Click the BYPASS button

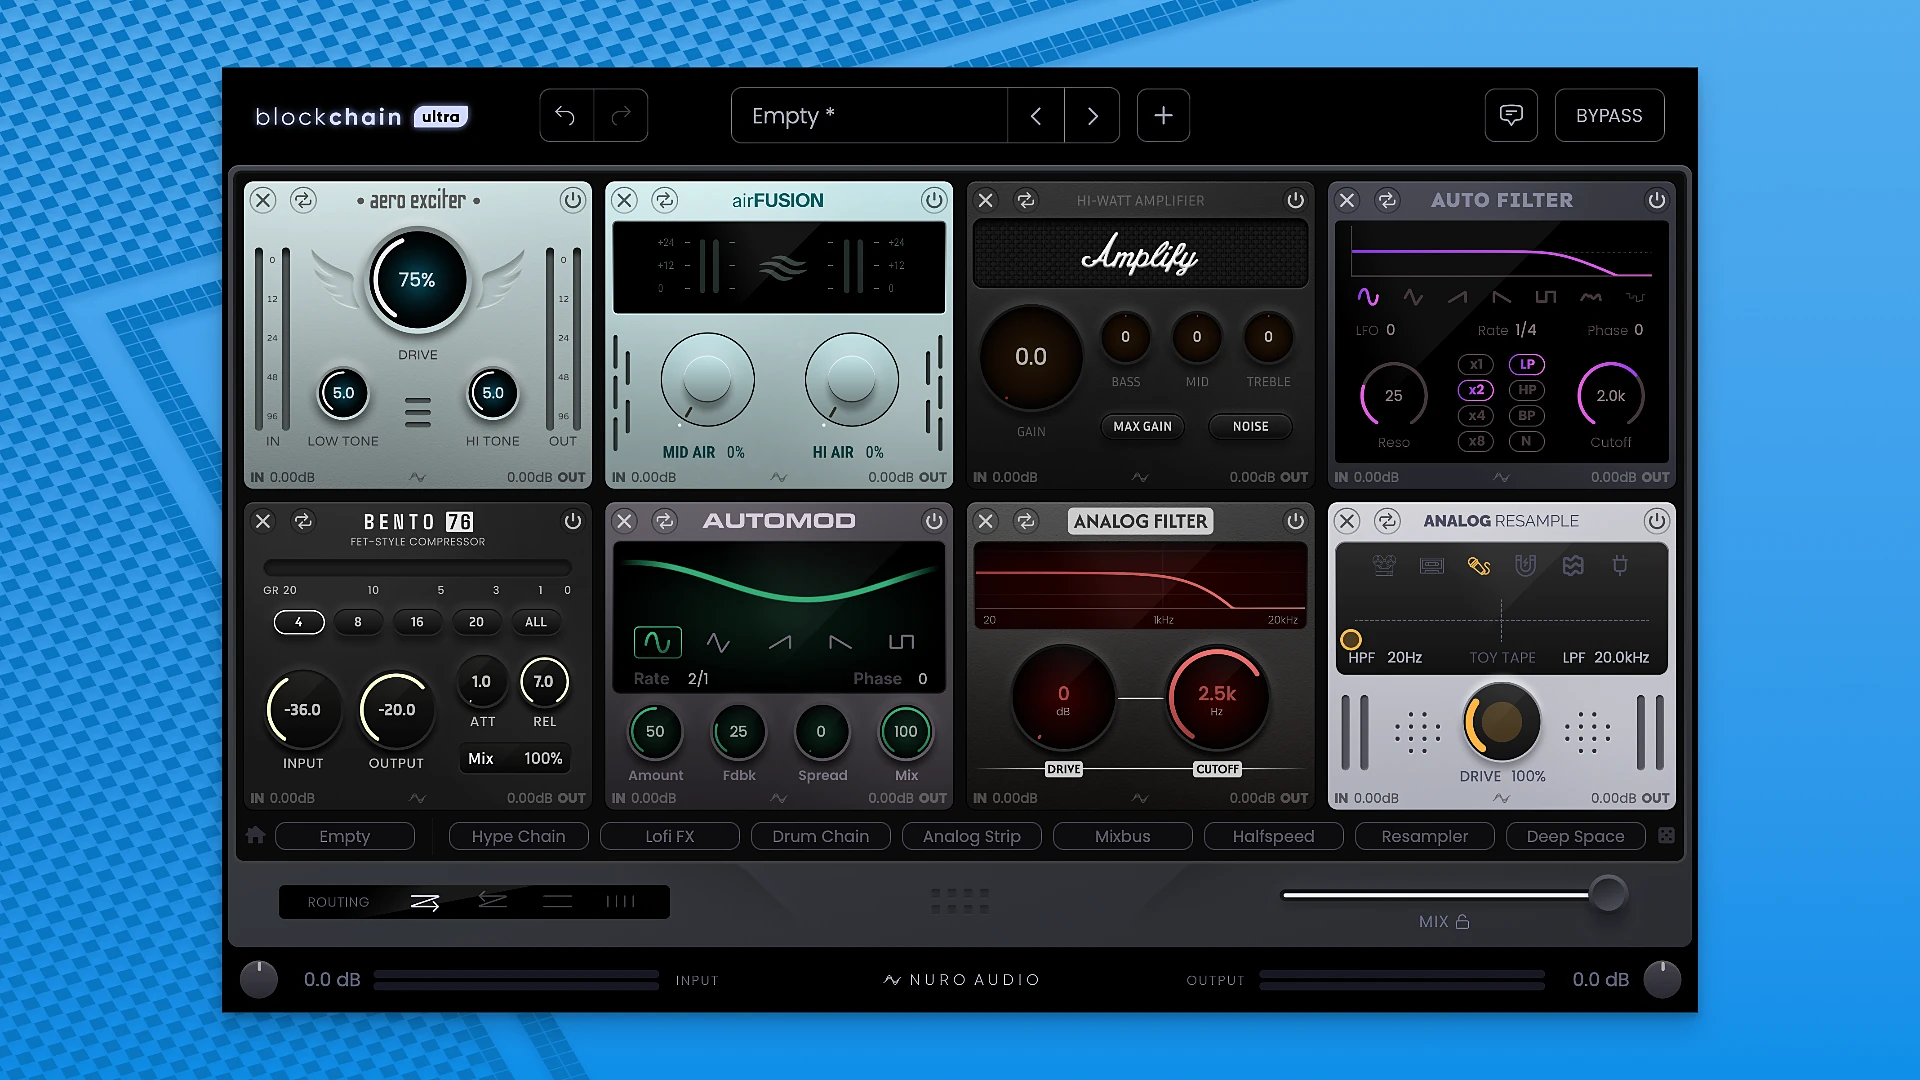click(x=1609, y=115)
